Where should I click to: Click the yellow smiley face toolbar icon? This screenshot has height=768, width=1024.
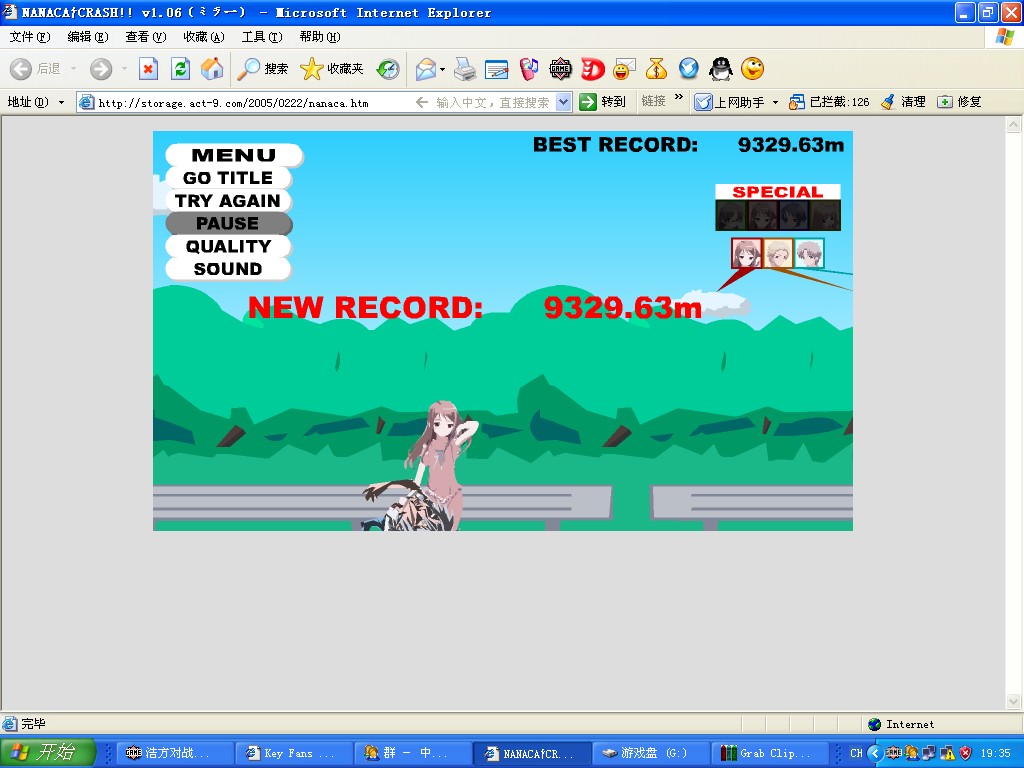752,69
